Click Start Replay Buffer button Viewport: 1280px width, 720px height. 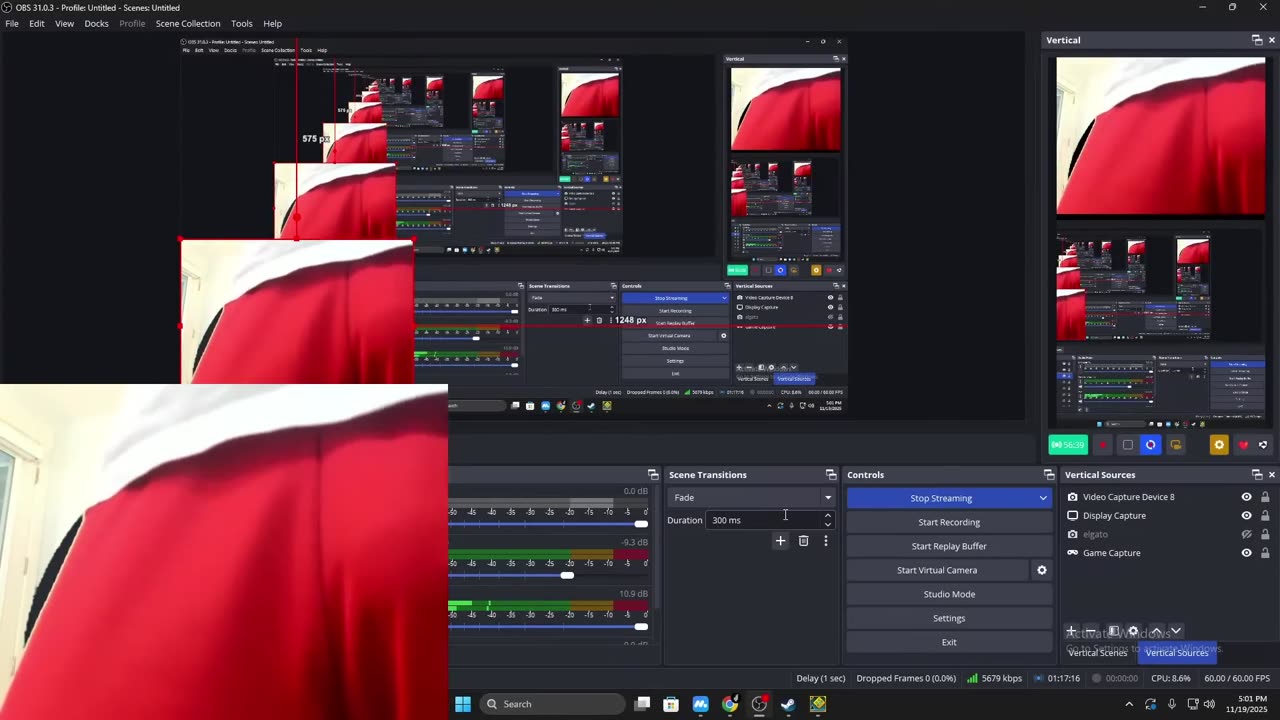(949, 546)
